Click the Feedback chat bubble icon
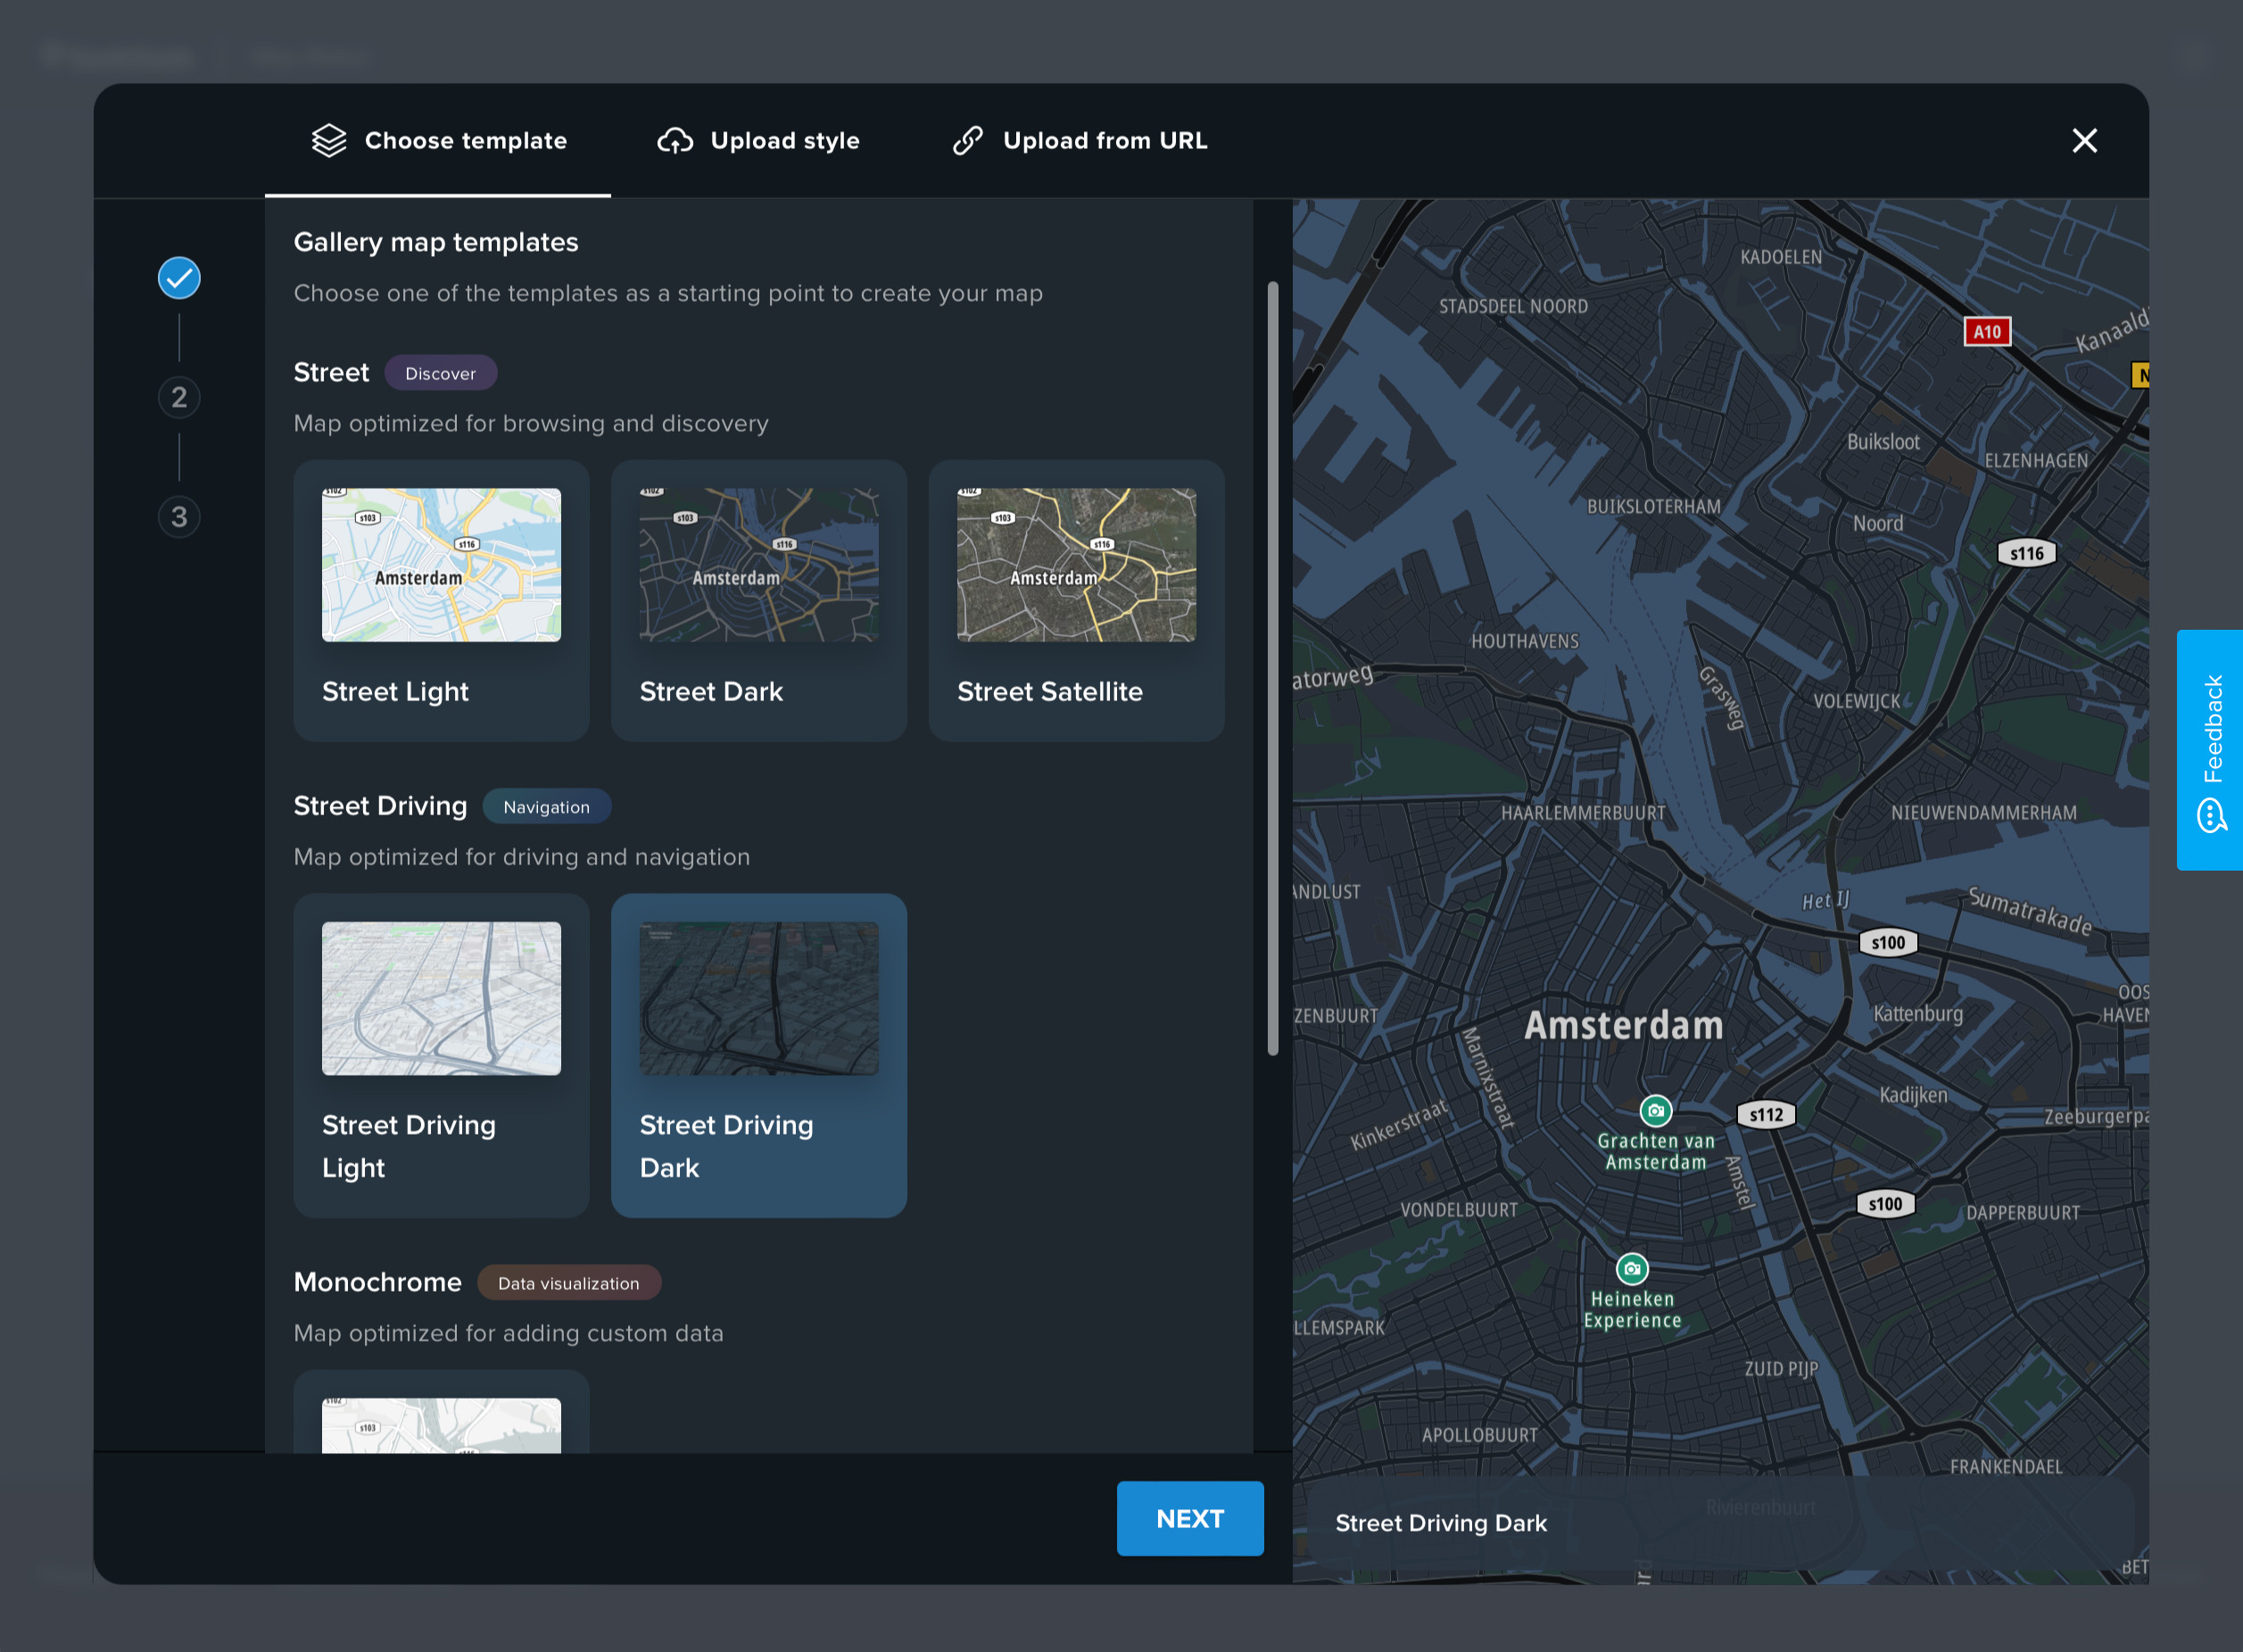2243x1652 pixels. (2211, 815)
